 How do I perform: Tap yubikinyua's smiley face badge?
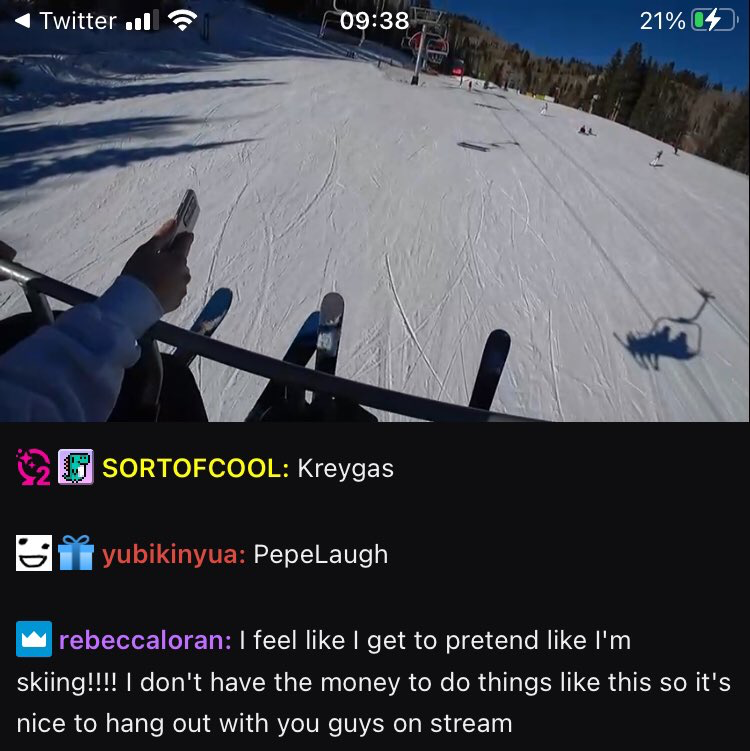click(34, 553)
